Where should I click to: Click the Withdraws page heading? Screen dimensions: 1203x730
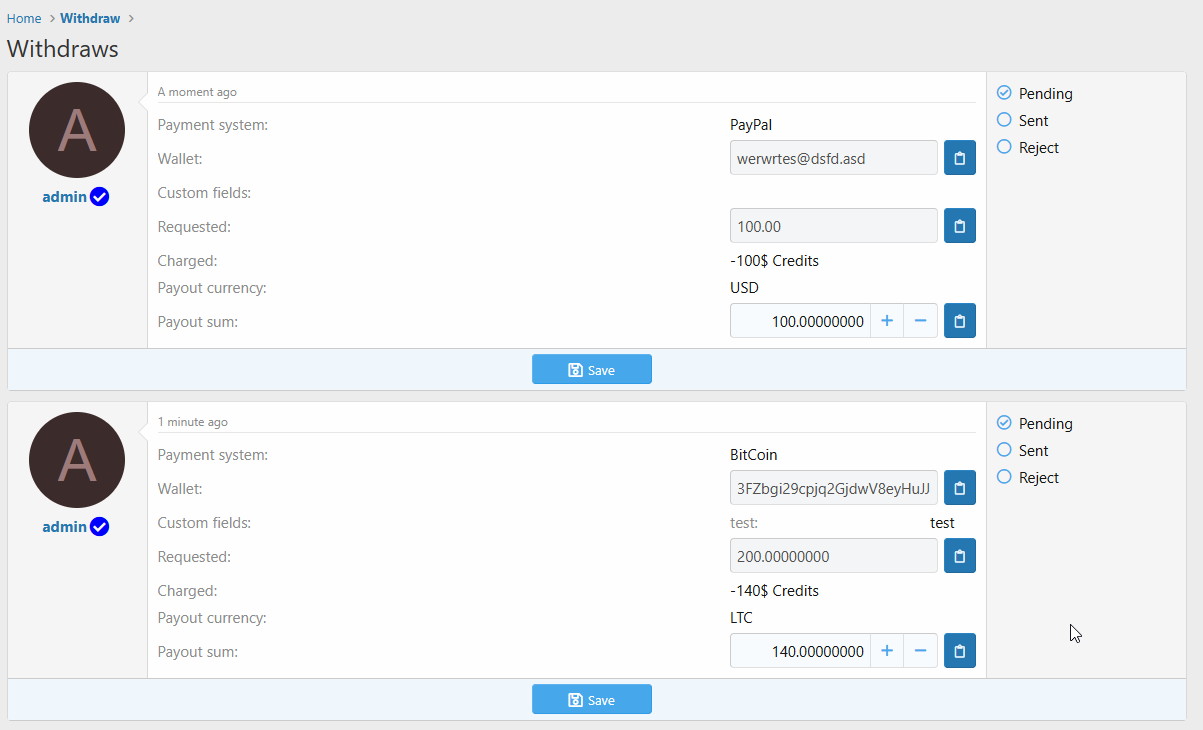tap(63, 48)
